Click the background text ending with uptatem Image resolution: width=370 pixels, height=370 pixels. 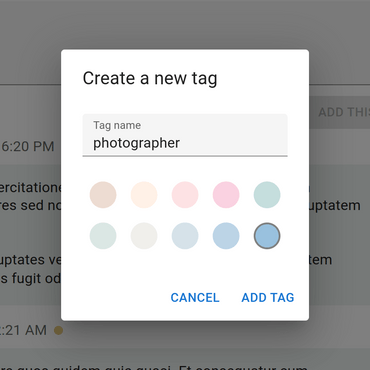334,205
